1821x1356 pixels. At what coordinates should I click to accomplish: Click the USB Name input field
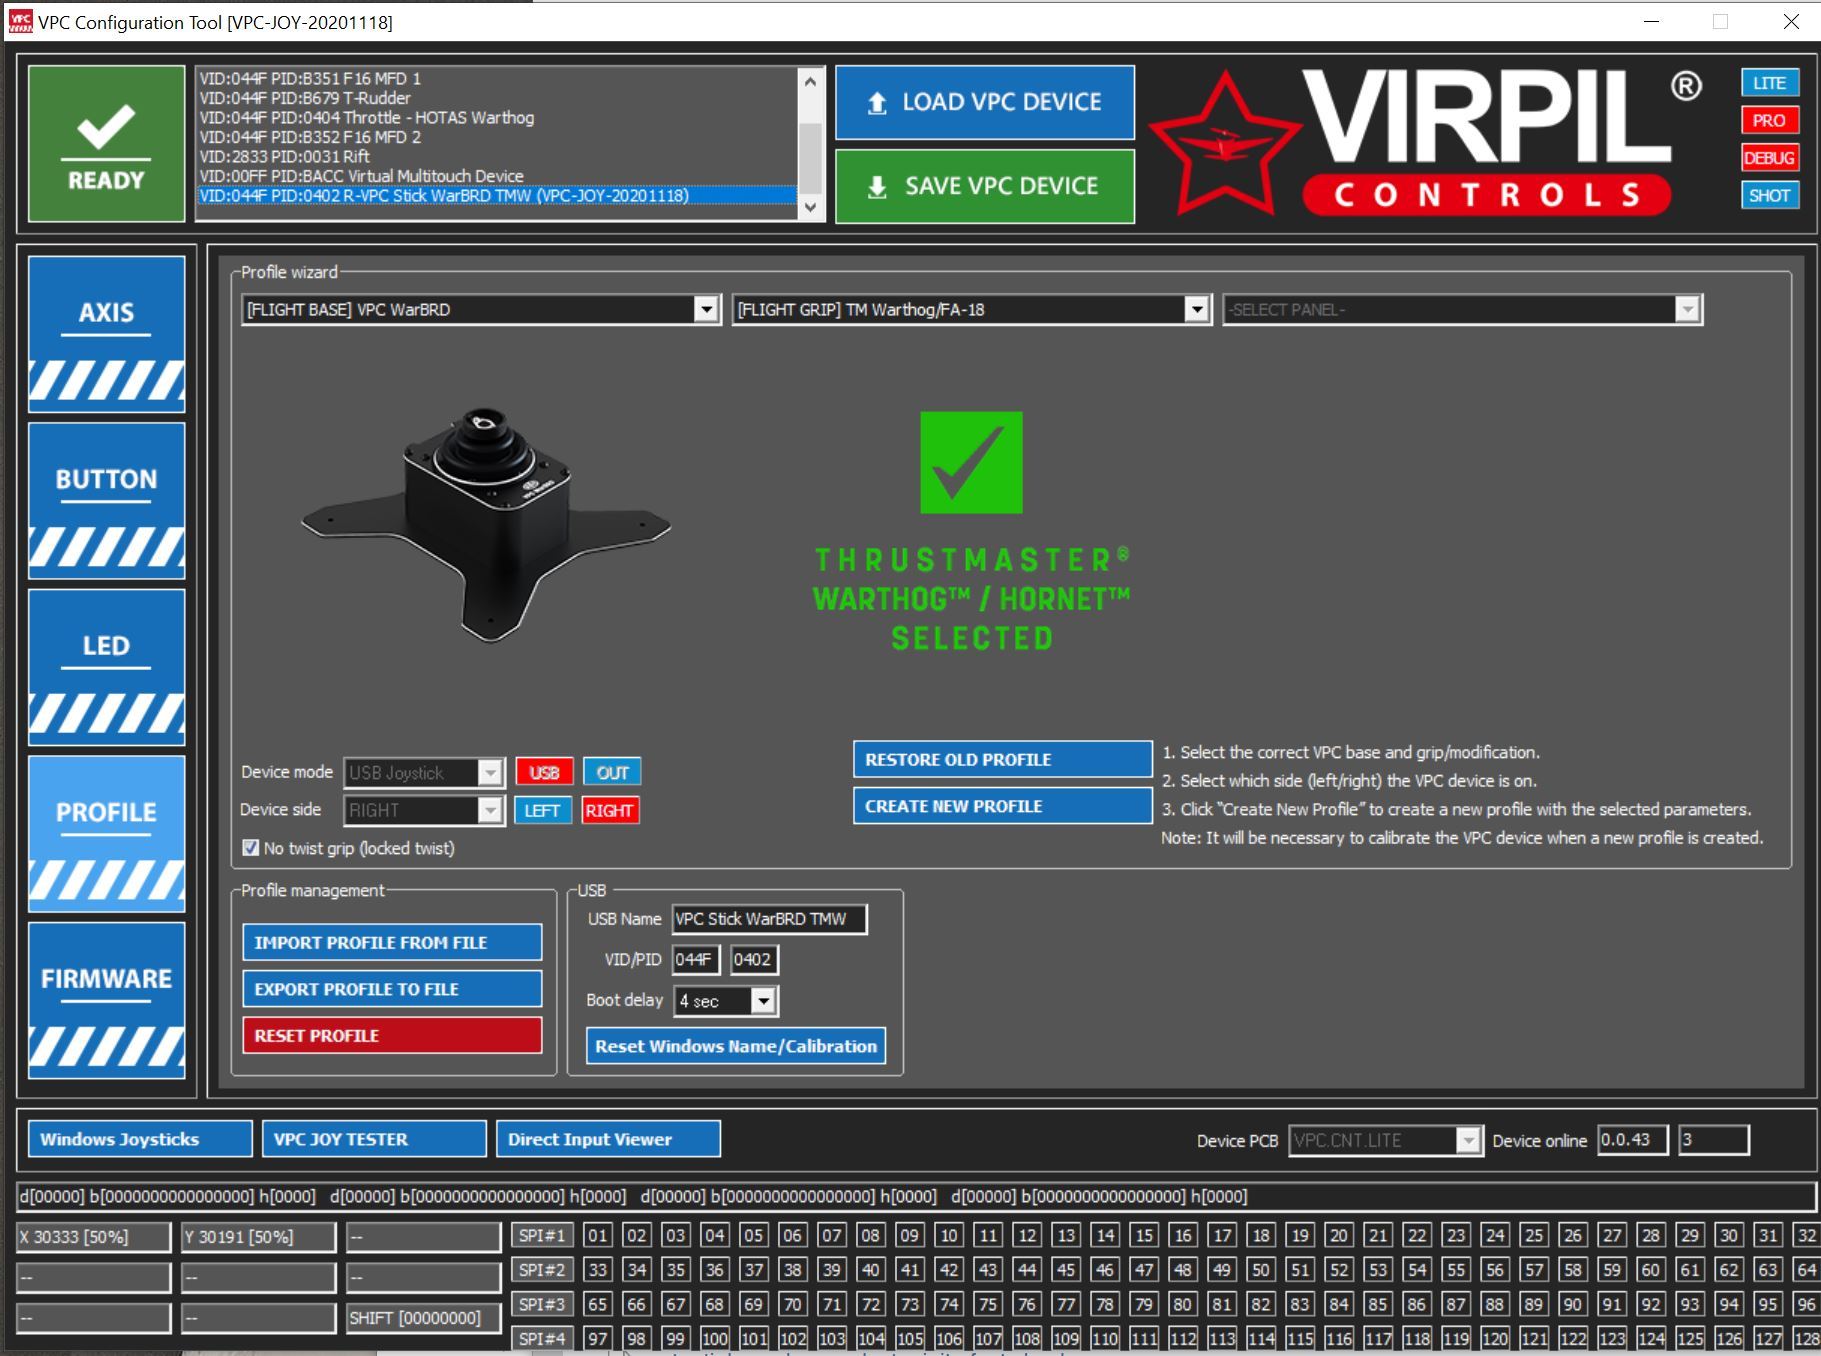click(769, 919)
